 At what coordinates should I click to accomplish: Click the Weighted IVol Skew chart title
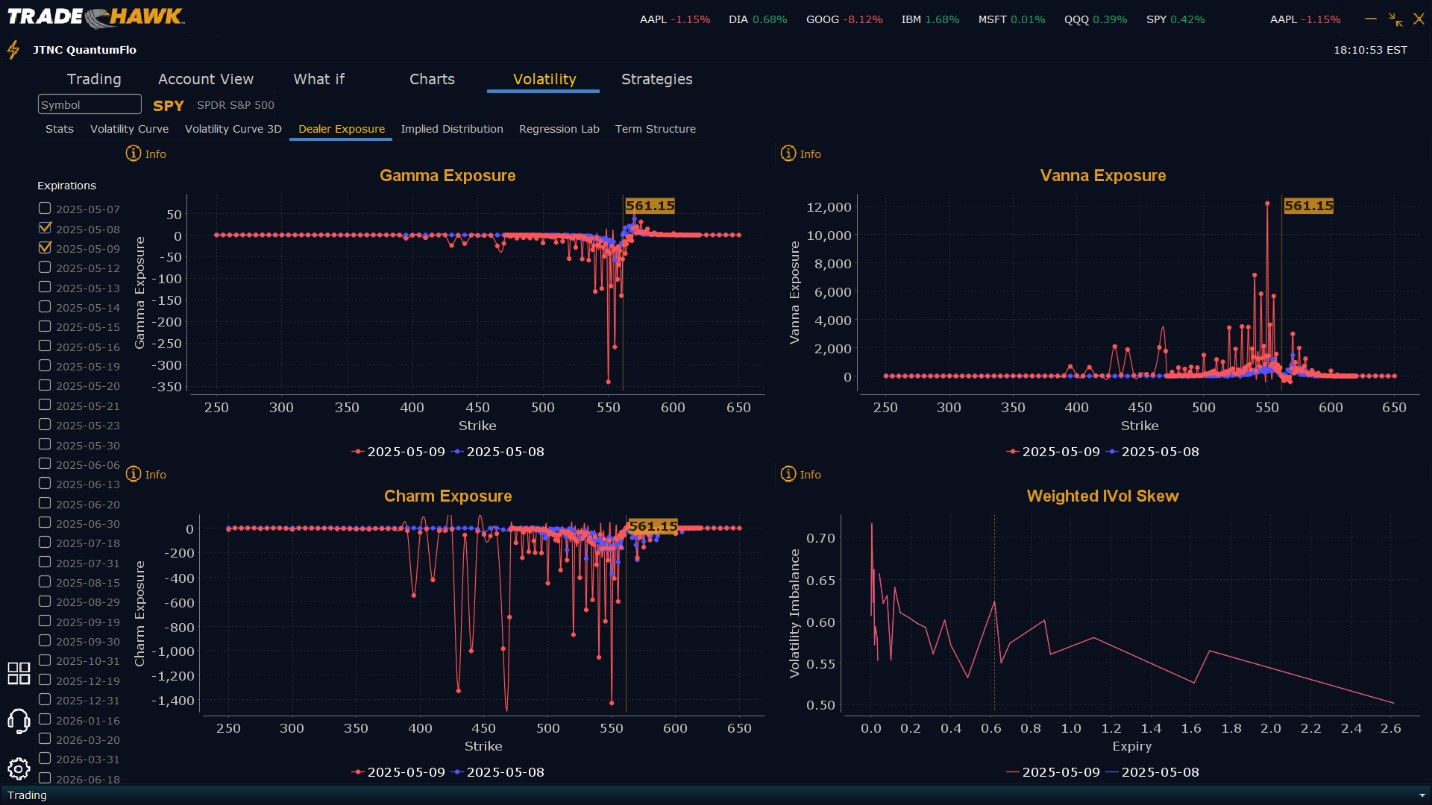tap(1103, 496)
